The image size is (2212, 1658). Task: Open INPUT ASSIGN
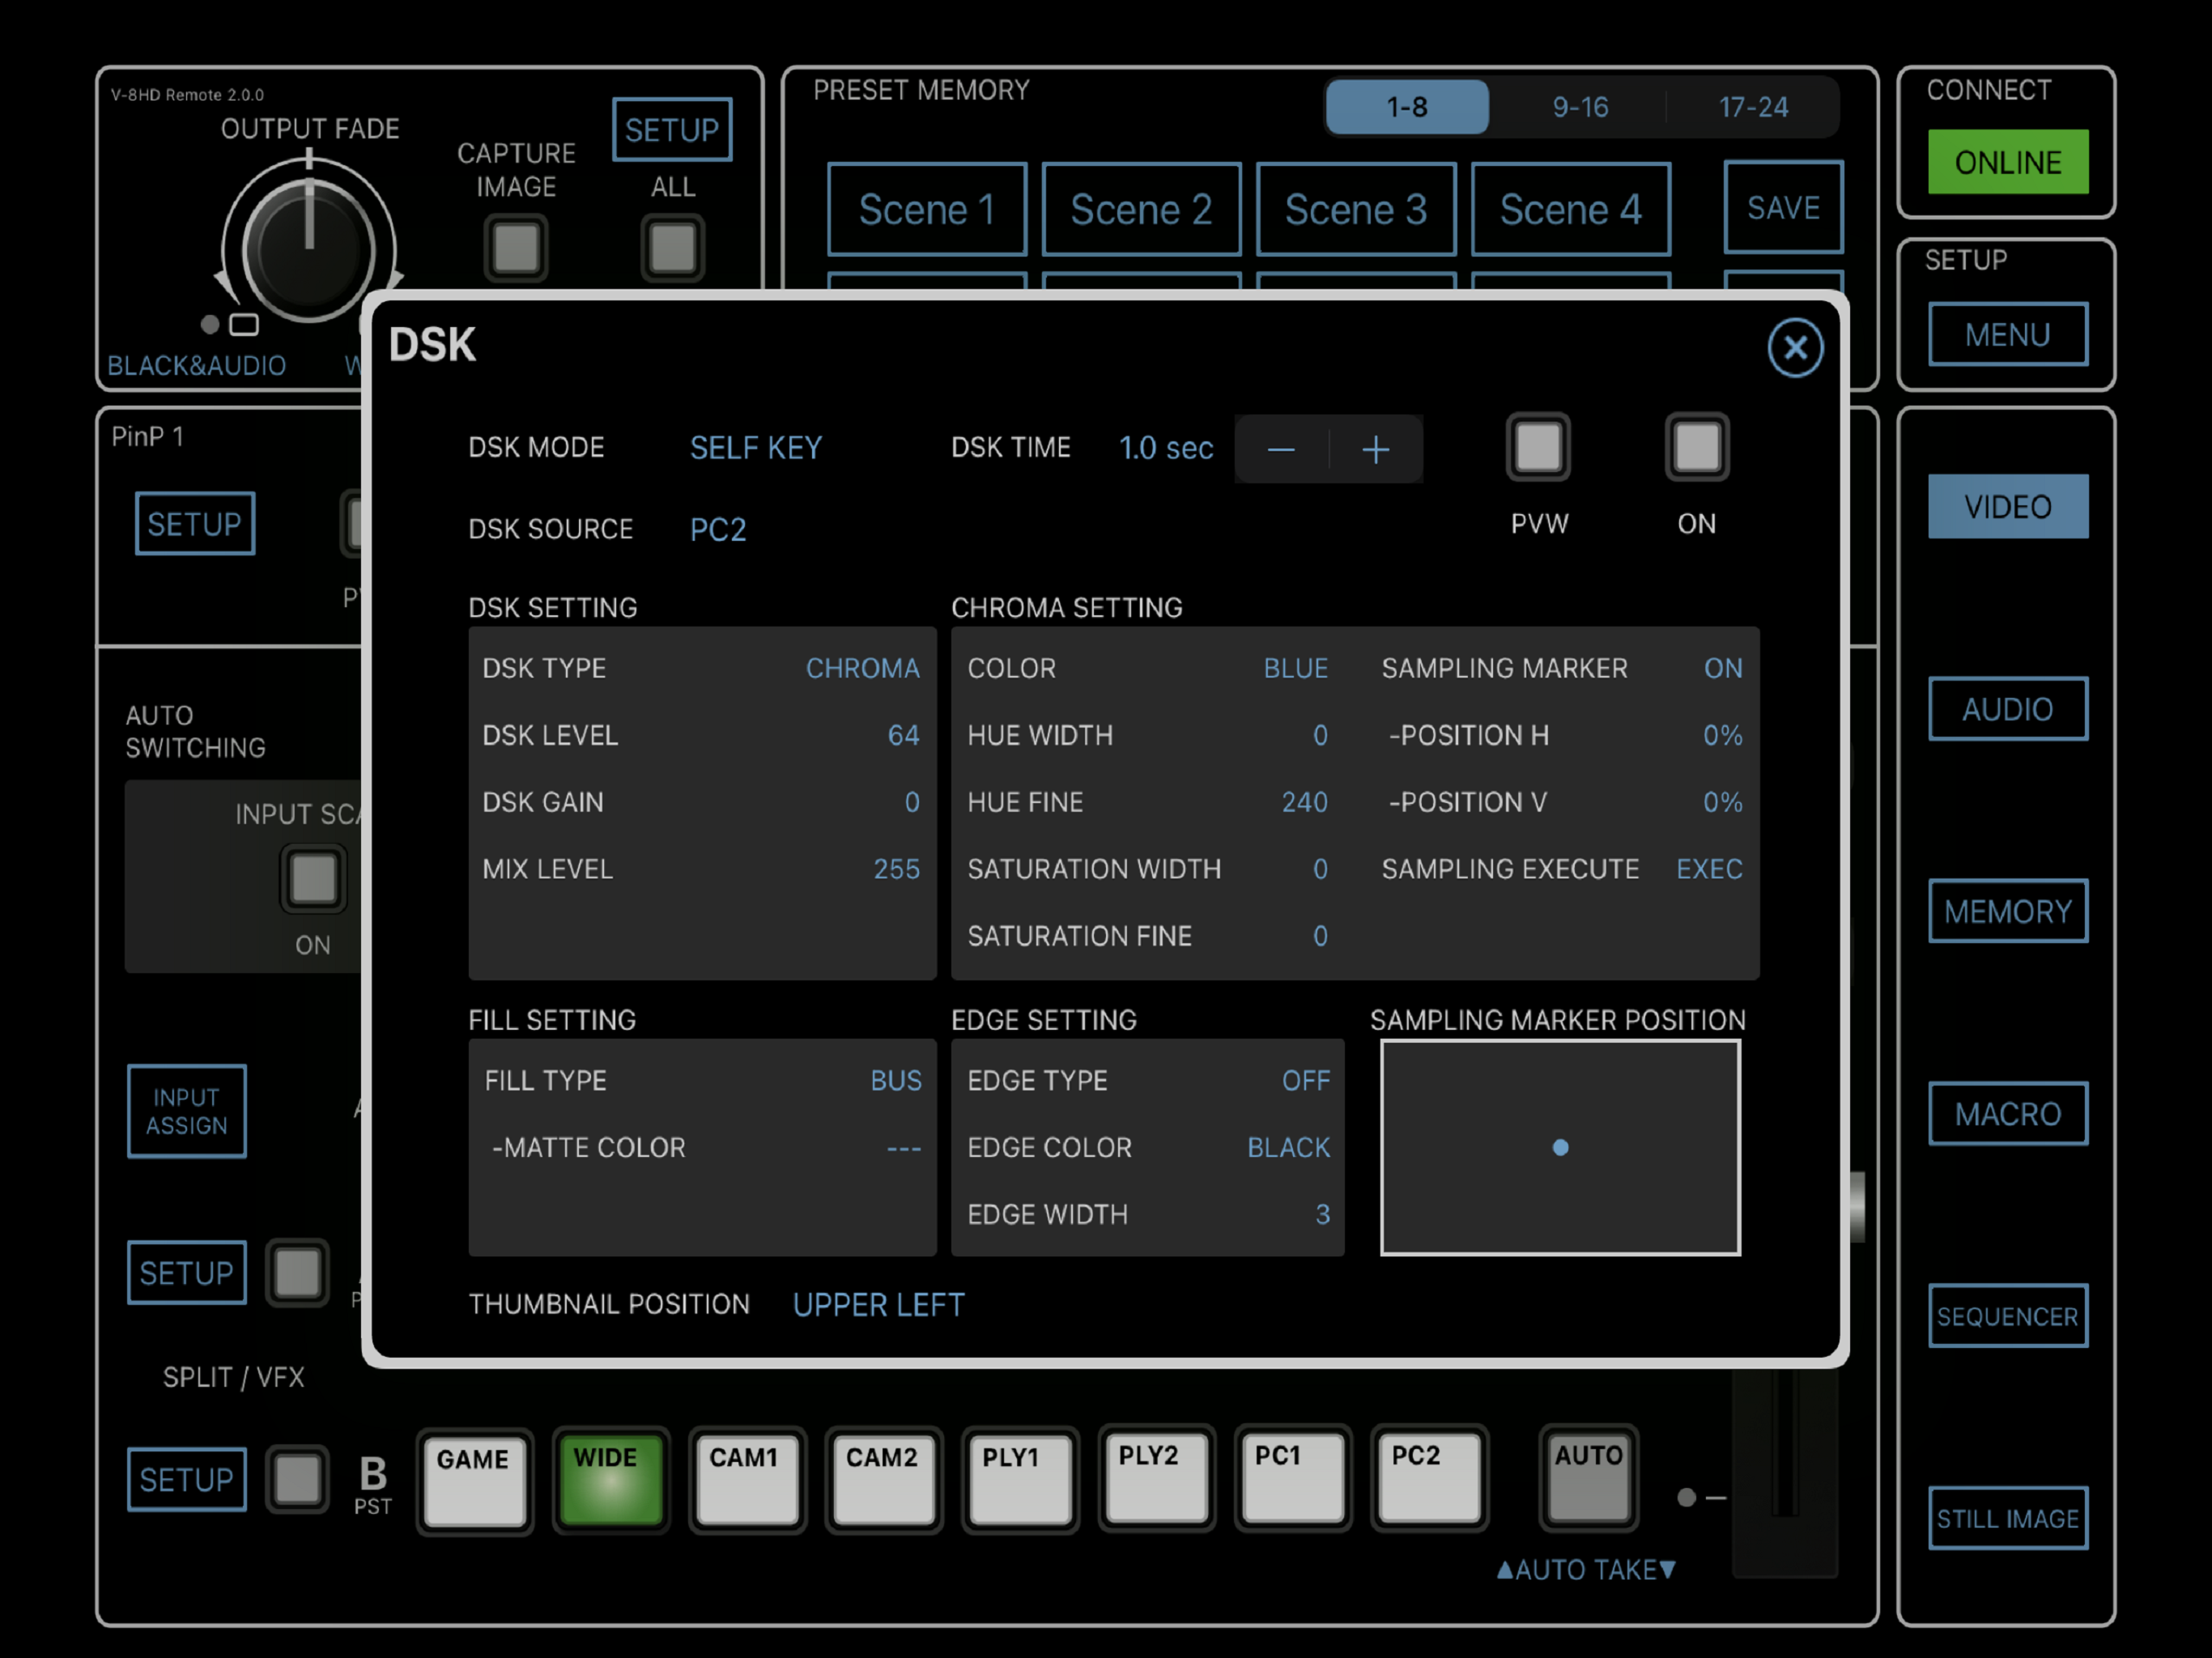click(x=187, y=1111)
